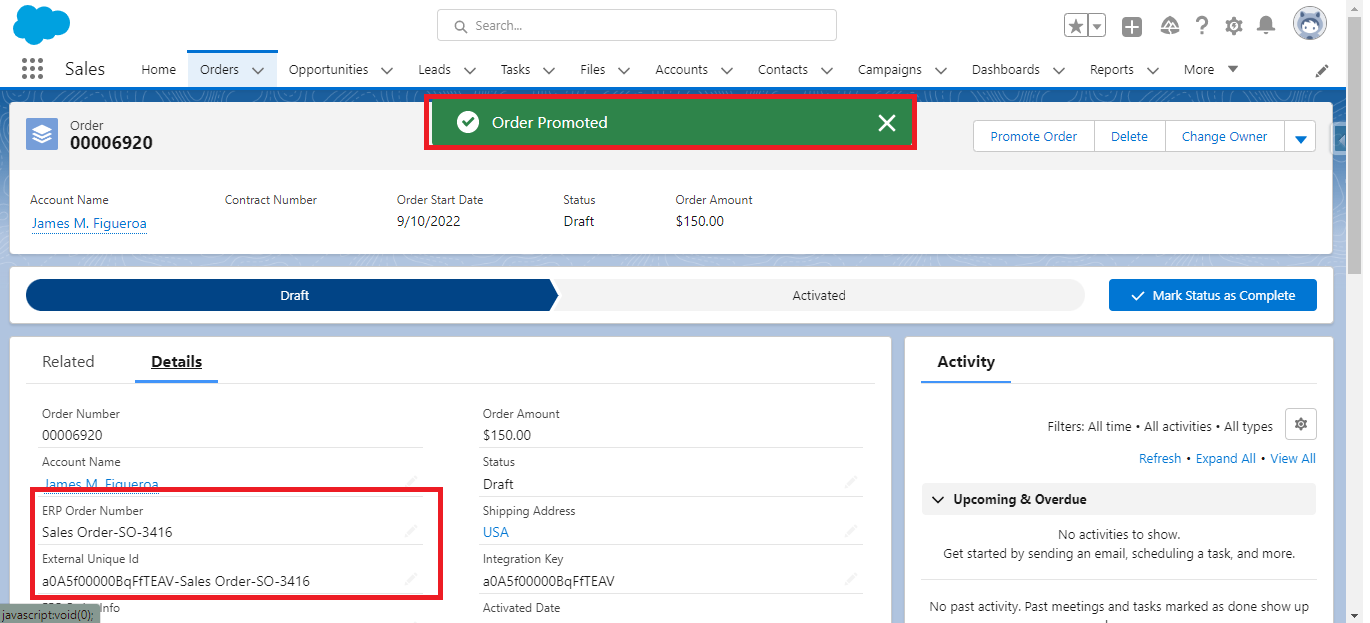Open the Favorites star icon
The width and height of the screenshot is (1370, 623).
1076,26
